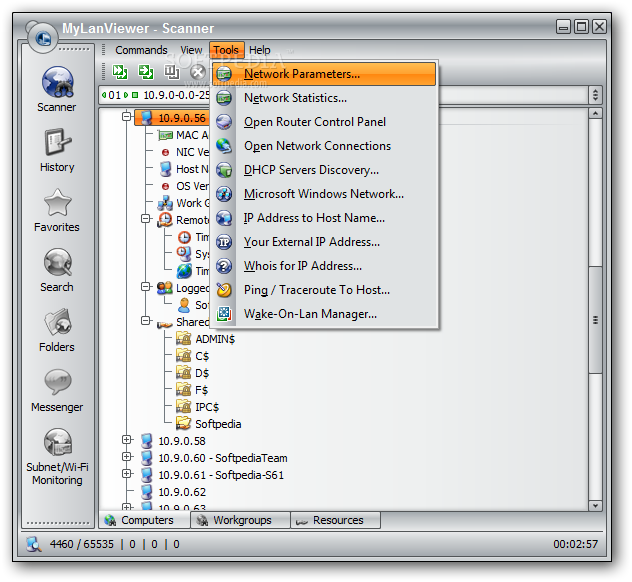Collapse the Shared resources node

tap(146, 321)
